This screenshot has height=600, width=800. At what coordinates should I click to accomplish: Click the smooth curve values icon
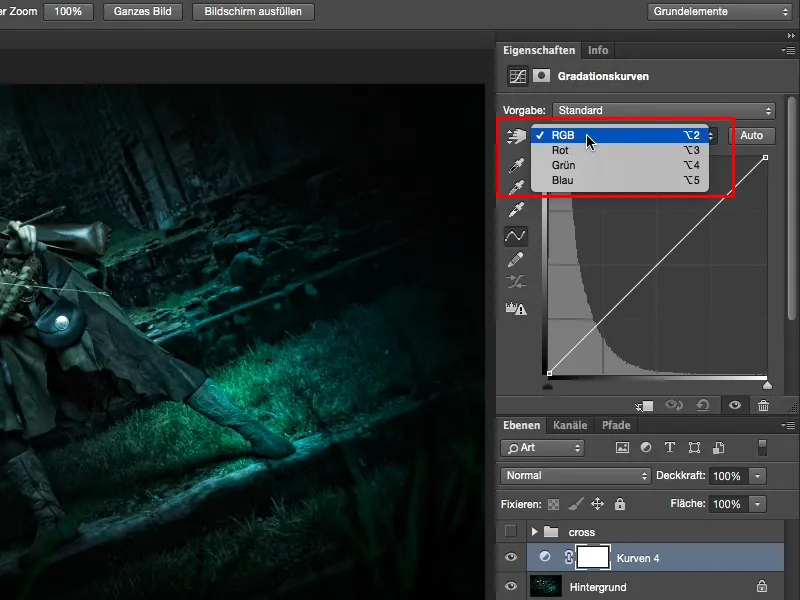(515, 282)
